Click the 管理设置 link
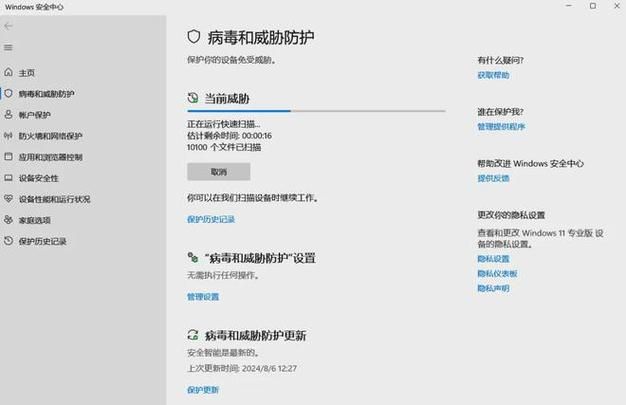Screen dimensions: 626x405 [x=203, y=297]
